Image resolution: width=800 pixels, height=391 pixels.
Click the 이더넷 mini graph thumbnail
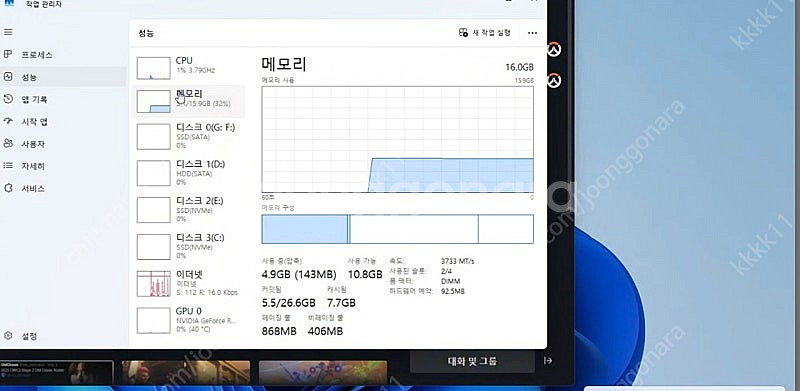[154, 284]
